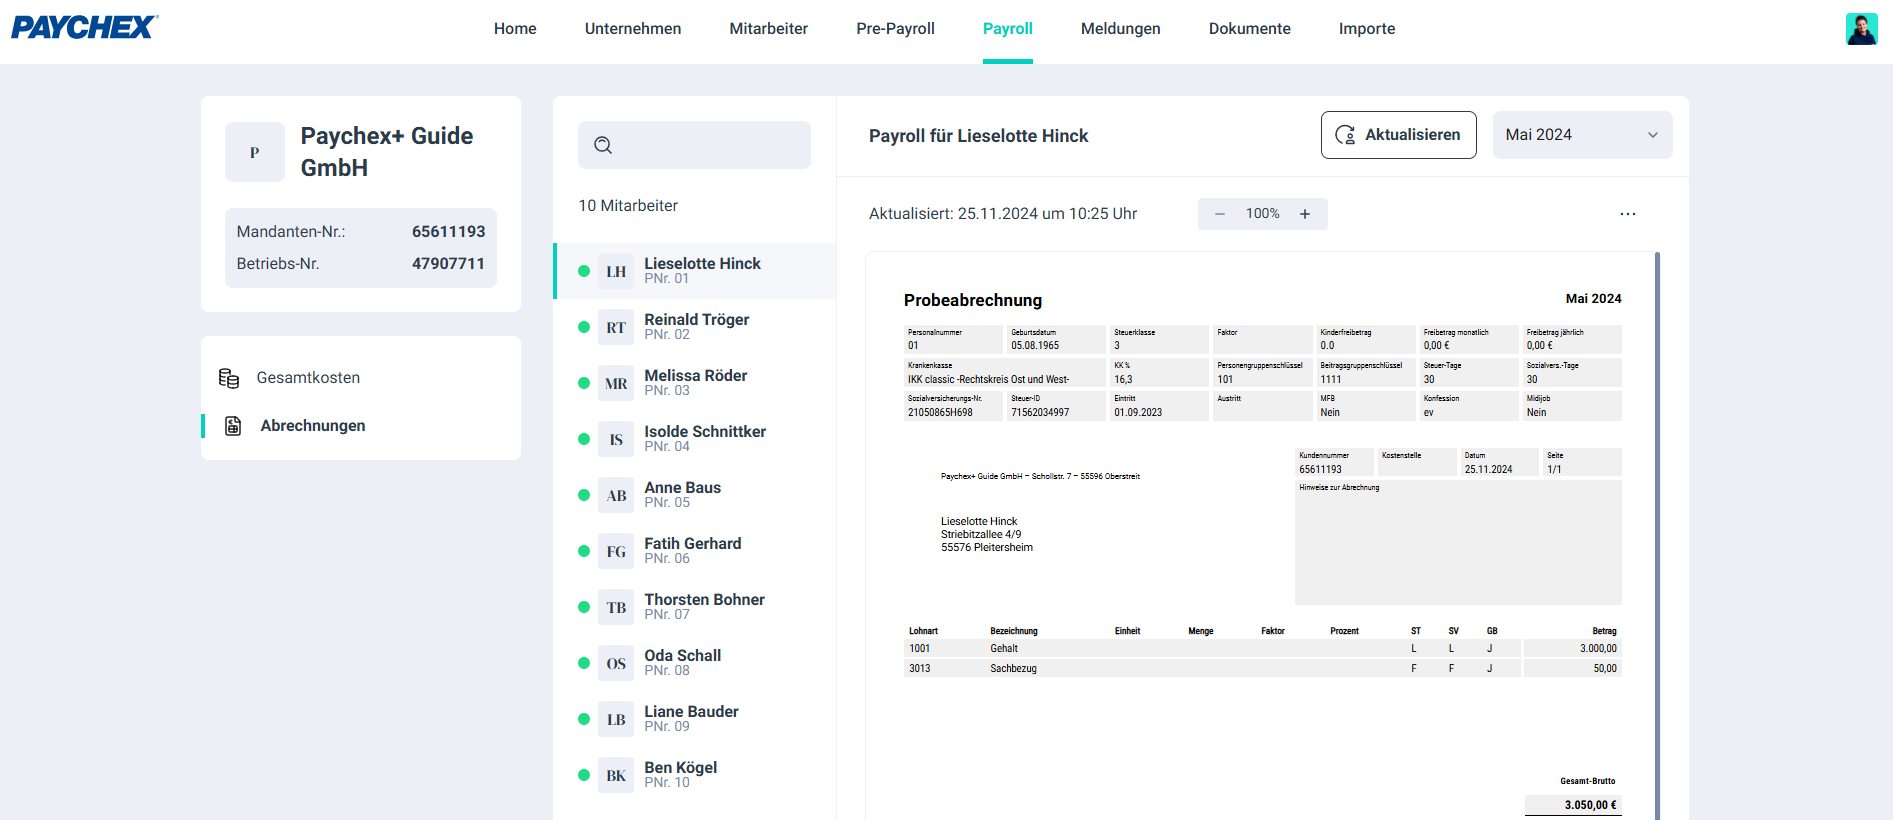Screen dimensions: 1893x820
Task: Open the Meldungen tab
Action: point(1120,29)
